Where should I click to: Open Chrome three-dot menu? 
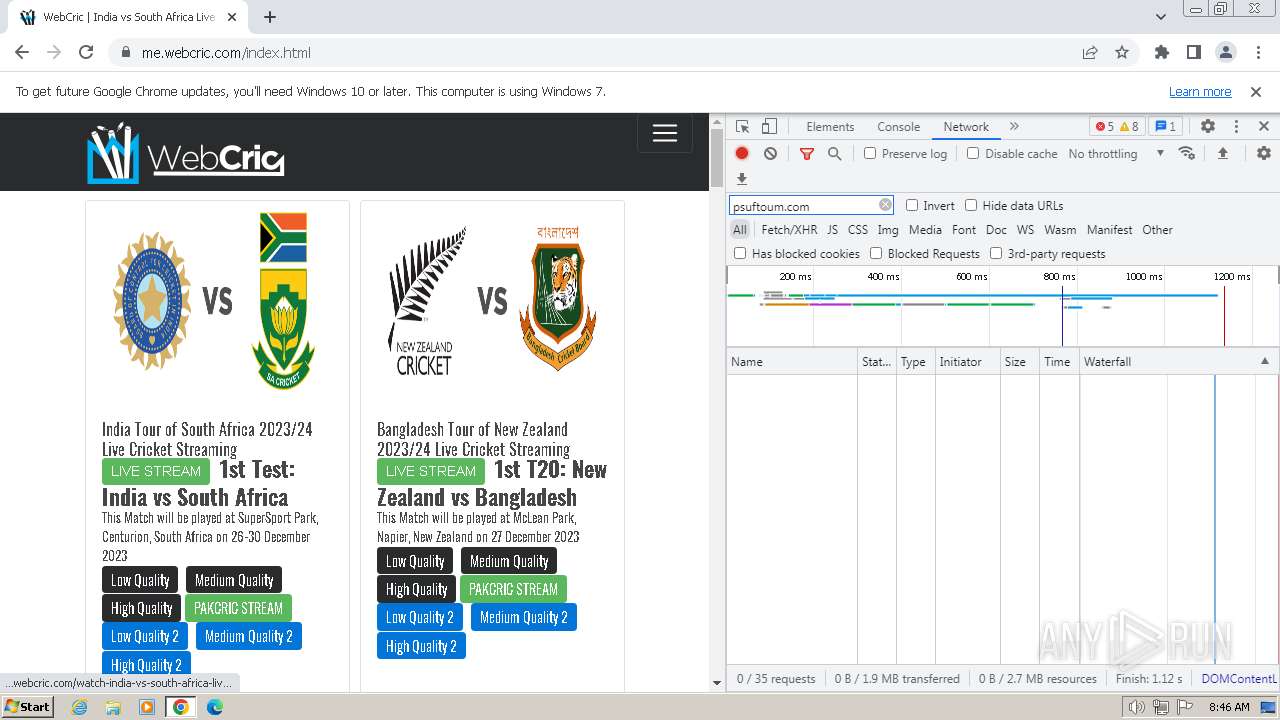click(1257, 52)
